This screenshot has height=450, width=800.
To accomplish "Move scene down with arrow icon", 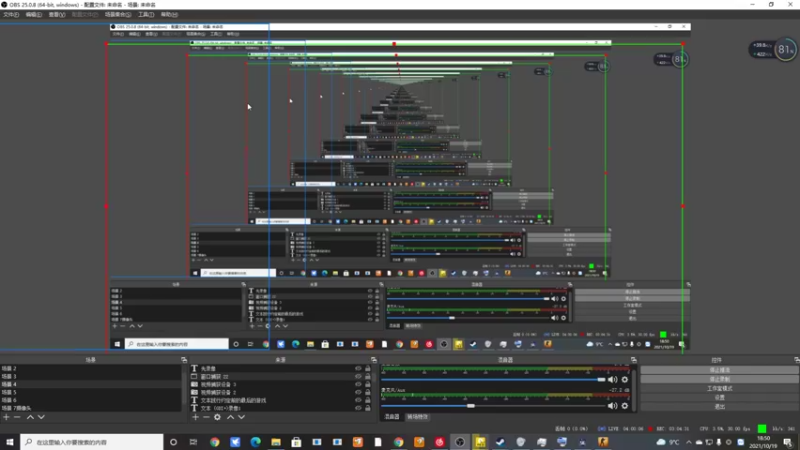I will click(x=41, y=417).
